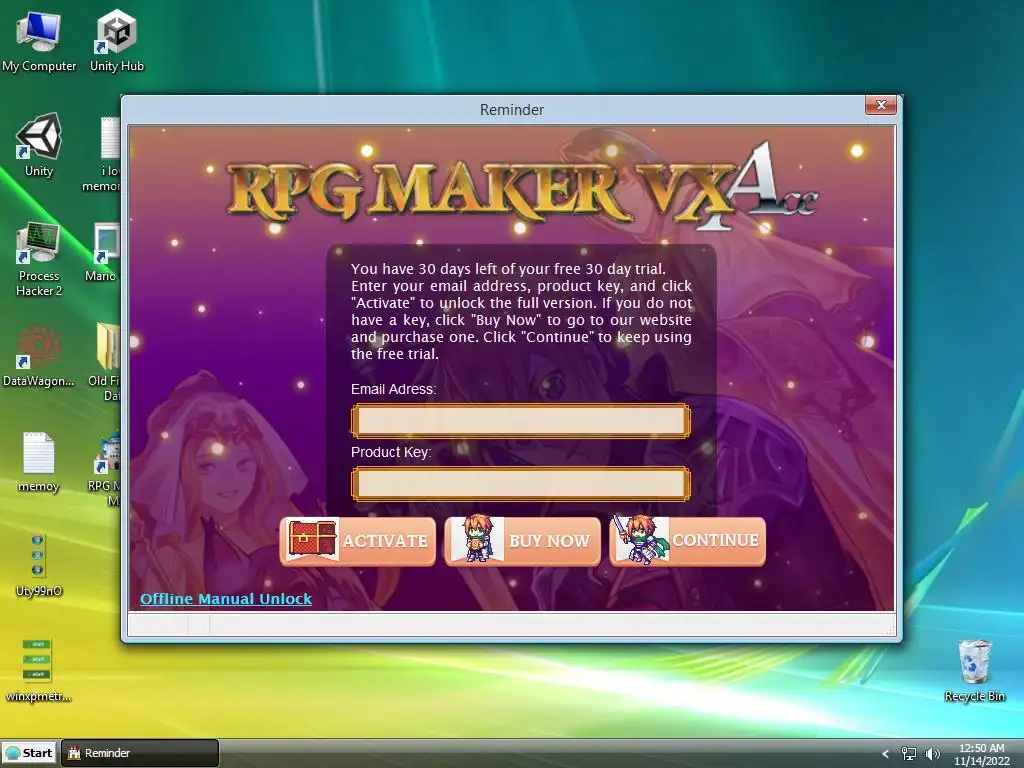
Task: Click Continue to keep using the trial
Action: click(688, 541)
